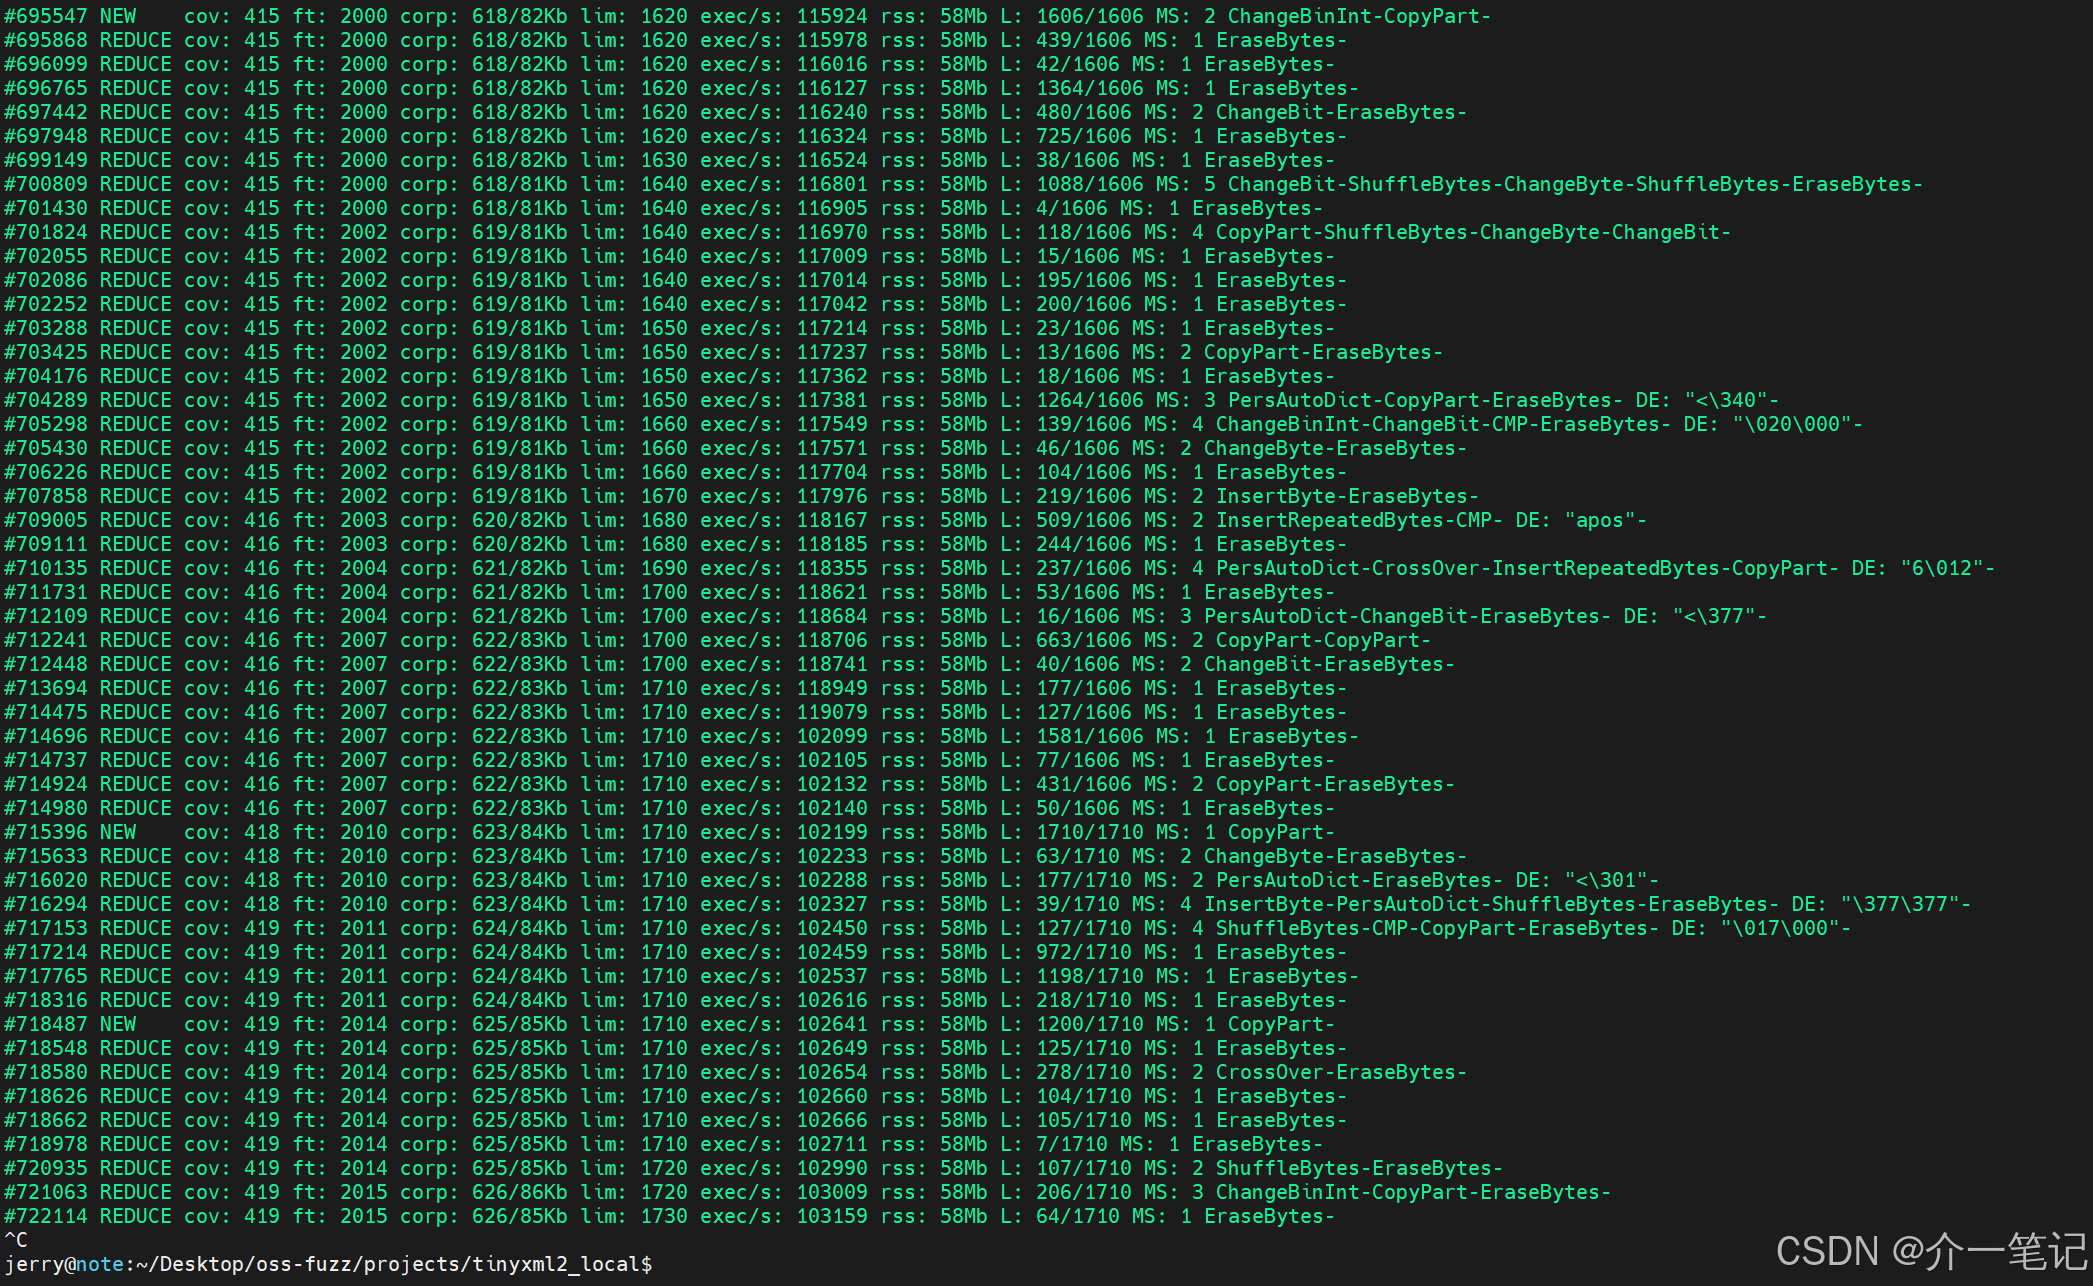Click the CopyPart-ShuffleBytes-ChangeByte-ChangeBit mutation text
The height and width of the screenshot is (1286, 2093).
(1472, 232)
